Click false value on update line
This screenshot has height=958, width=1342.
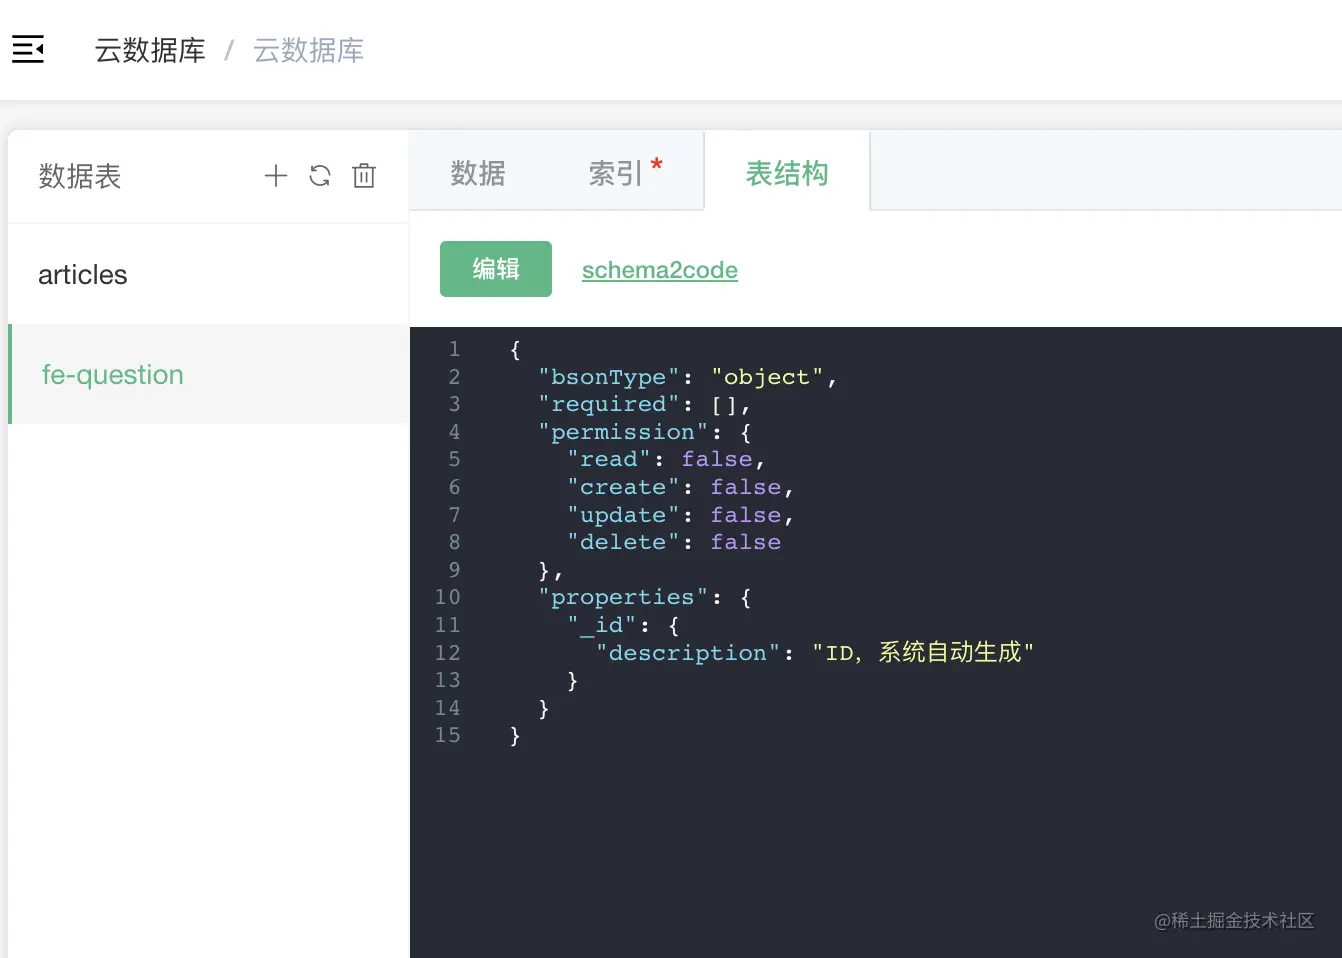coord(746,515)
